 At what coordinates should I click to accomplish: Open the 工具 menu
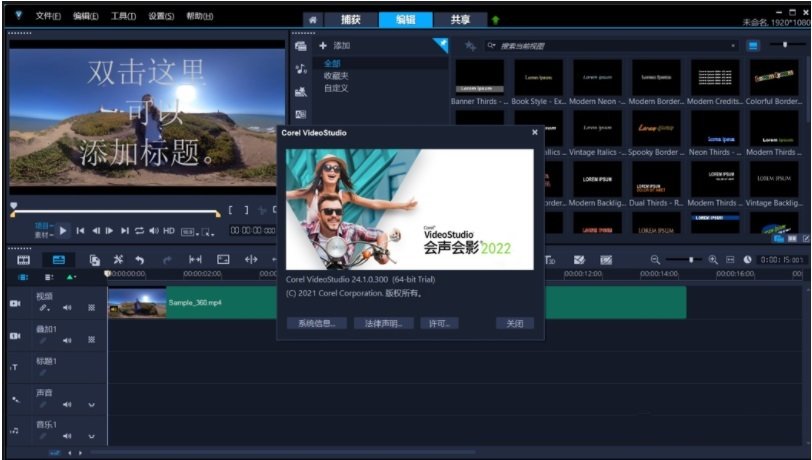point(123,16)
